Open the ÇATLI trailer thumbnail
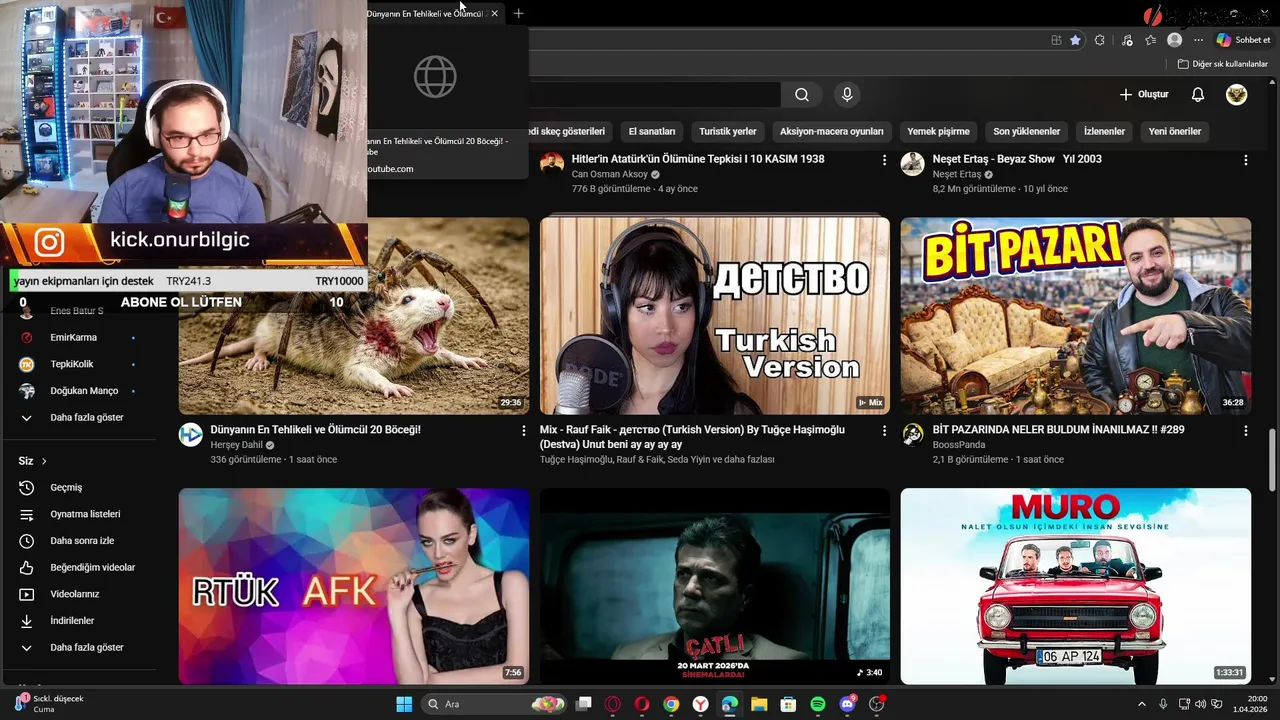1280x720 pixels. [x=714, y=586]
